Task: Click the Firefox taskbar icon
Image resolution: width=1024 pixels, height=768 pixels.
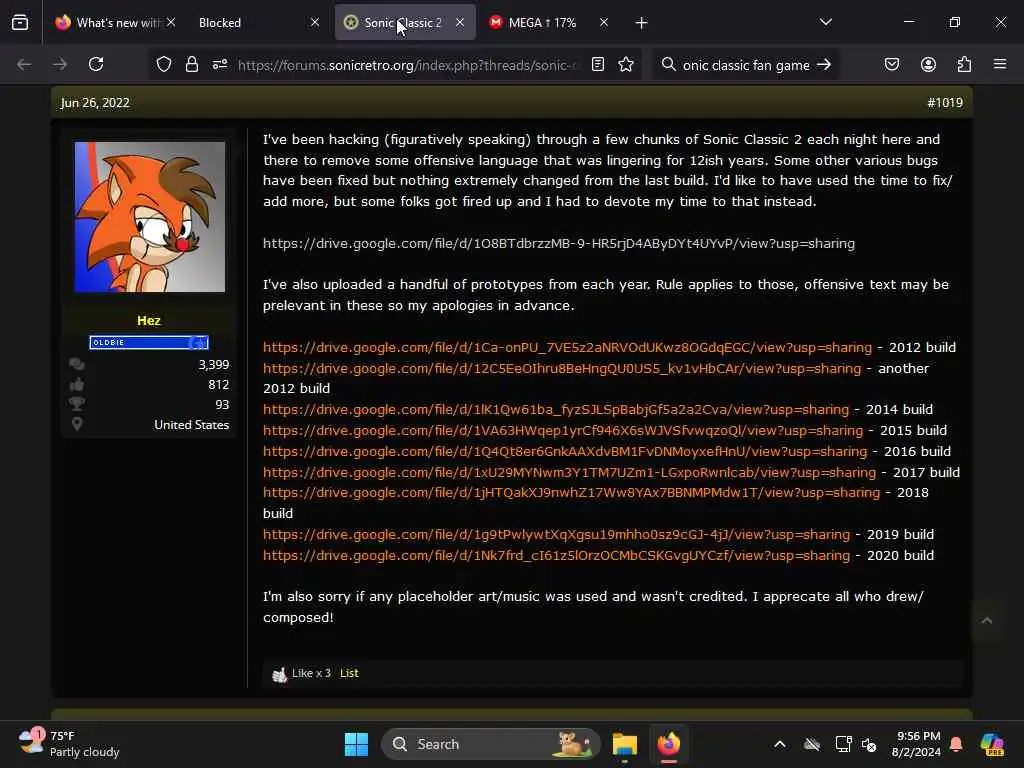Action: 669,744
